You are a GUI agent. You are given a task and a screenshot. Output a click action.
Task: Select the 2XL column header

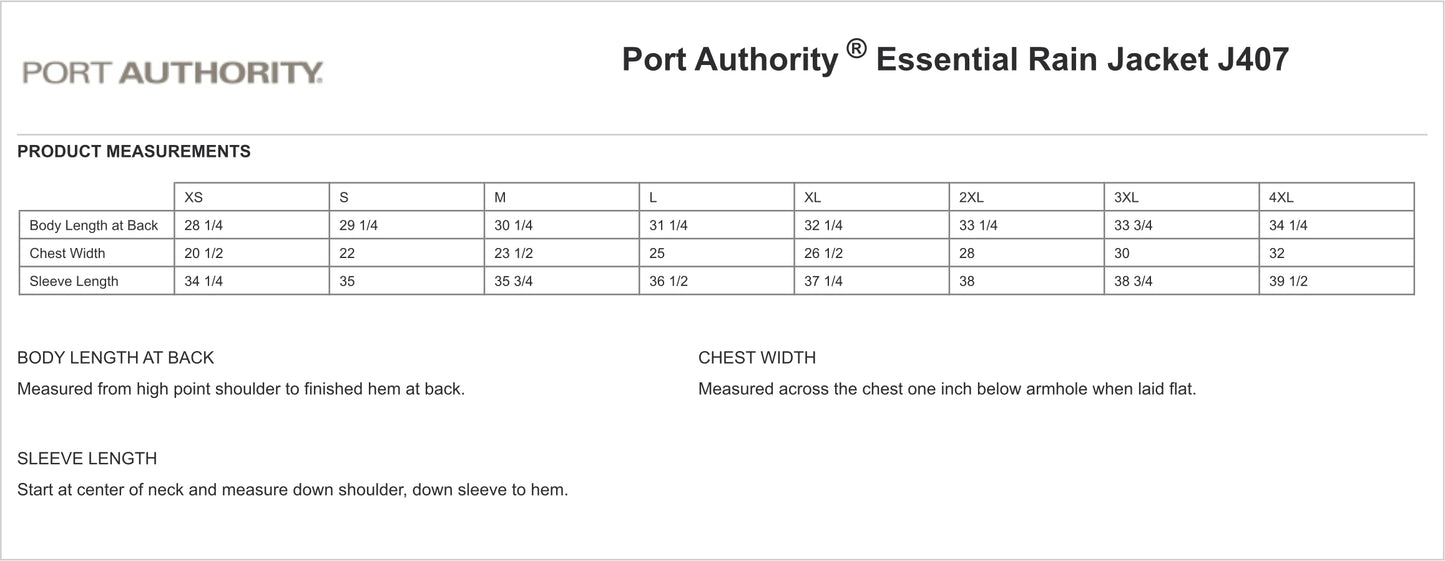[x=971, y=198]
